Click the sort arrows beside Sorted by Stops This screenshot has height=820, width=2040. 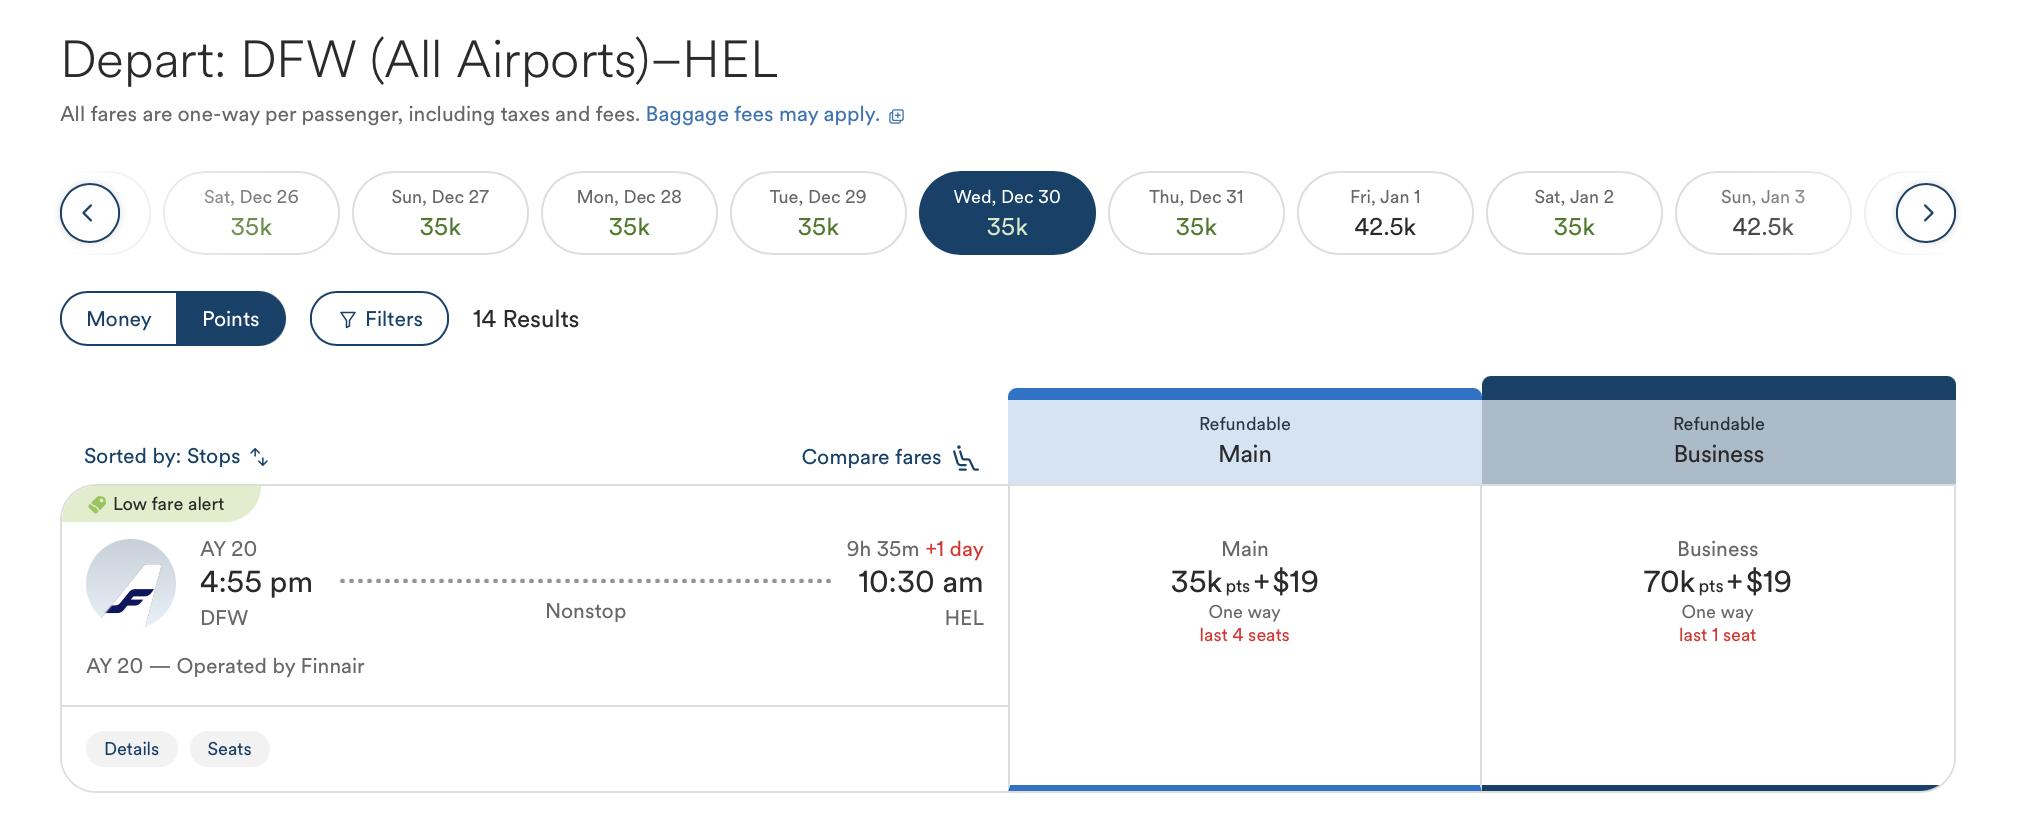[259, 457]
